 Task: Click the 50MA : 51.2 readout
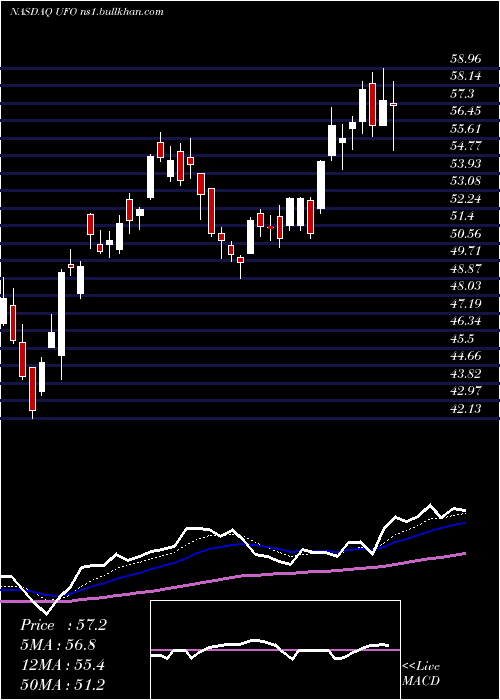(62, 685)
